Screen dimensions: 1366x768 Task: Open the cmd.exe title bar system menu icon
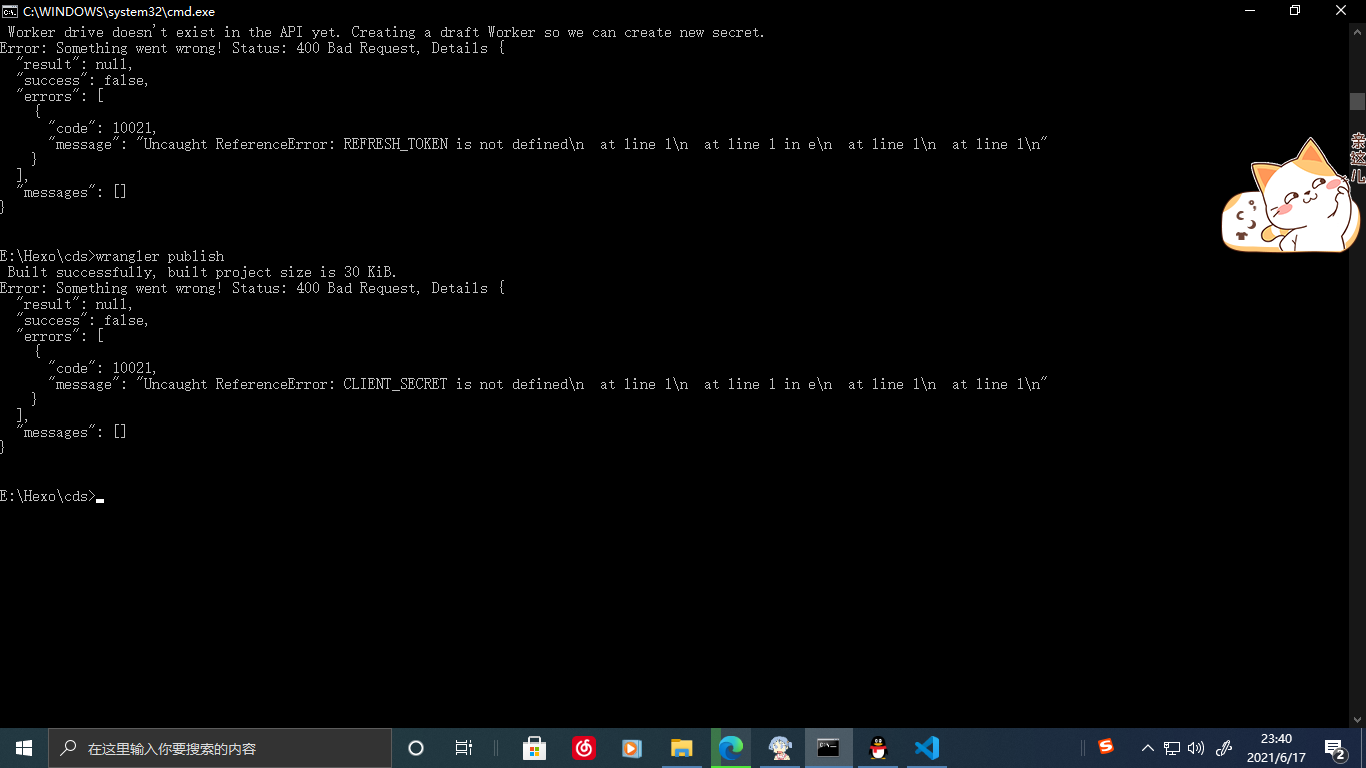[x=10, y=11]
